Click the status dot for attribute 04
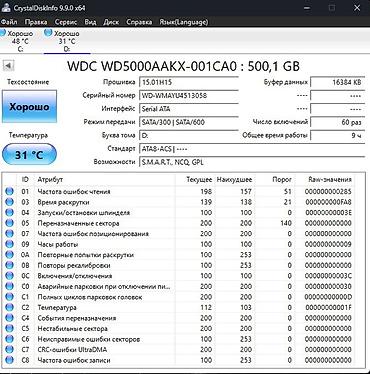Screen dimensions: 370x374 click(x=9, y=212)
